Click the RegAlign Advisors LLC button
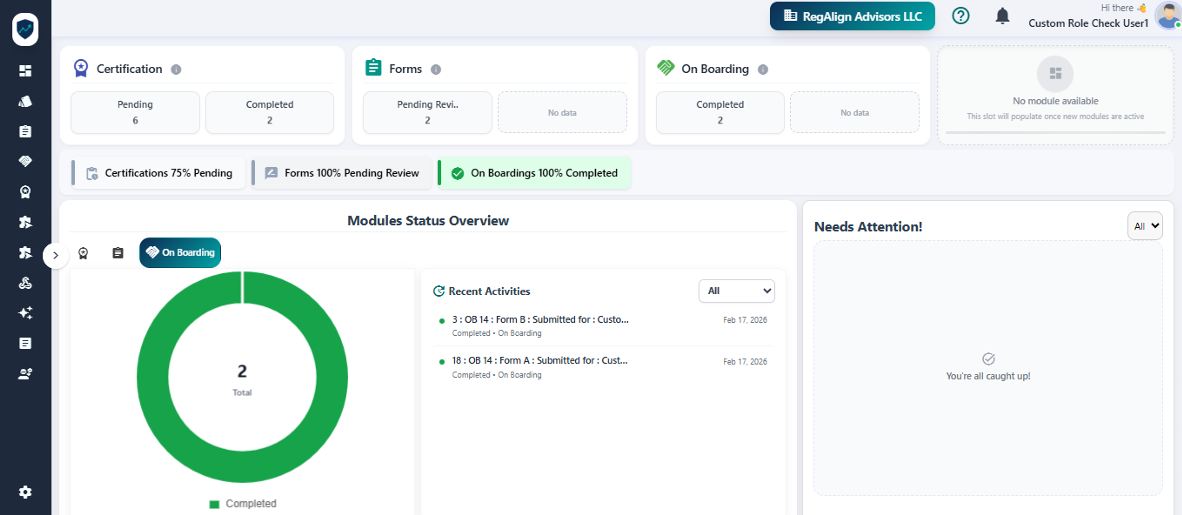Screen dimensions: 1182x515 click(x=853, y=16)
